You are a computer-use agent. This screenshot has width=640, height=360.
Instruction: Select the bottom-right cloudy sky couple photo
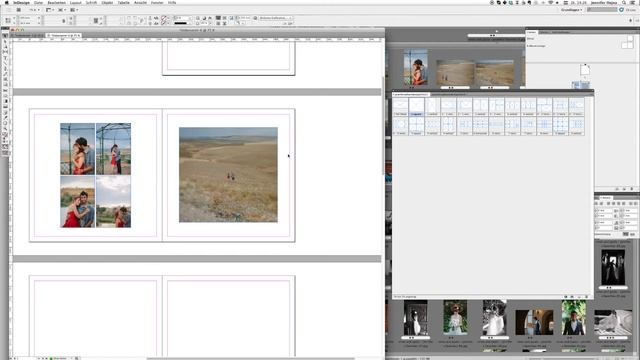pos(113,202)
